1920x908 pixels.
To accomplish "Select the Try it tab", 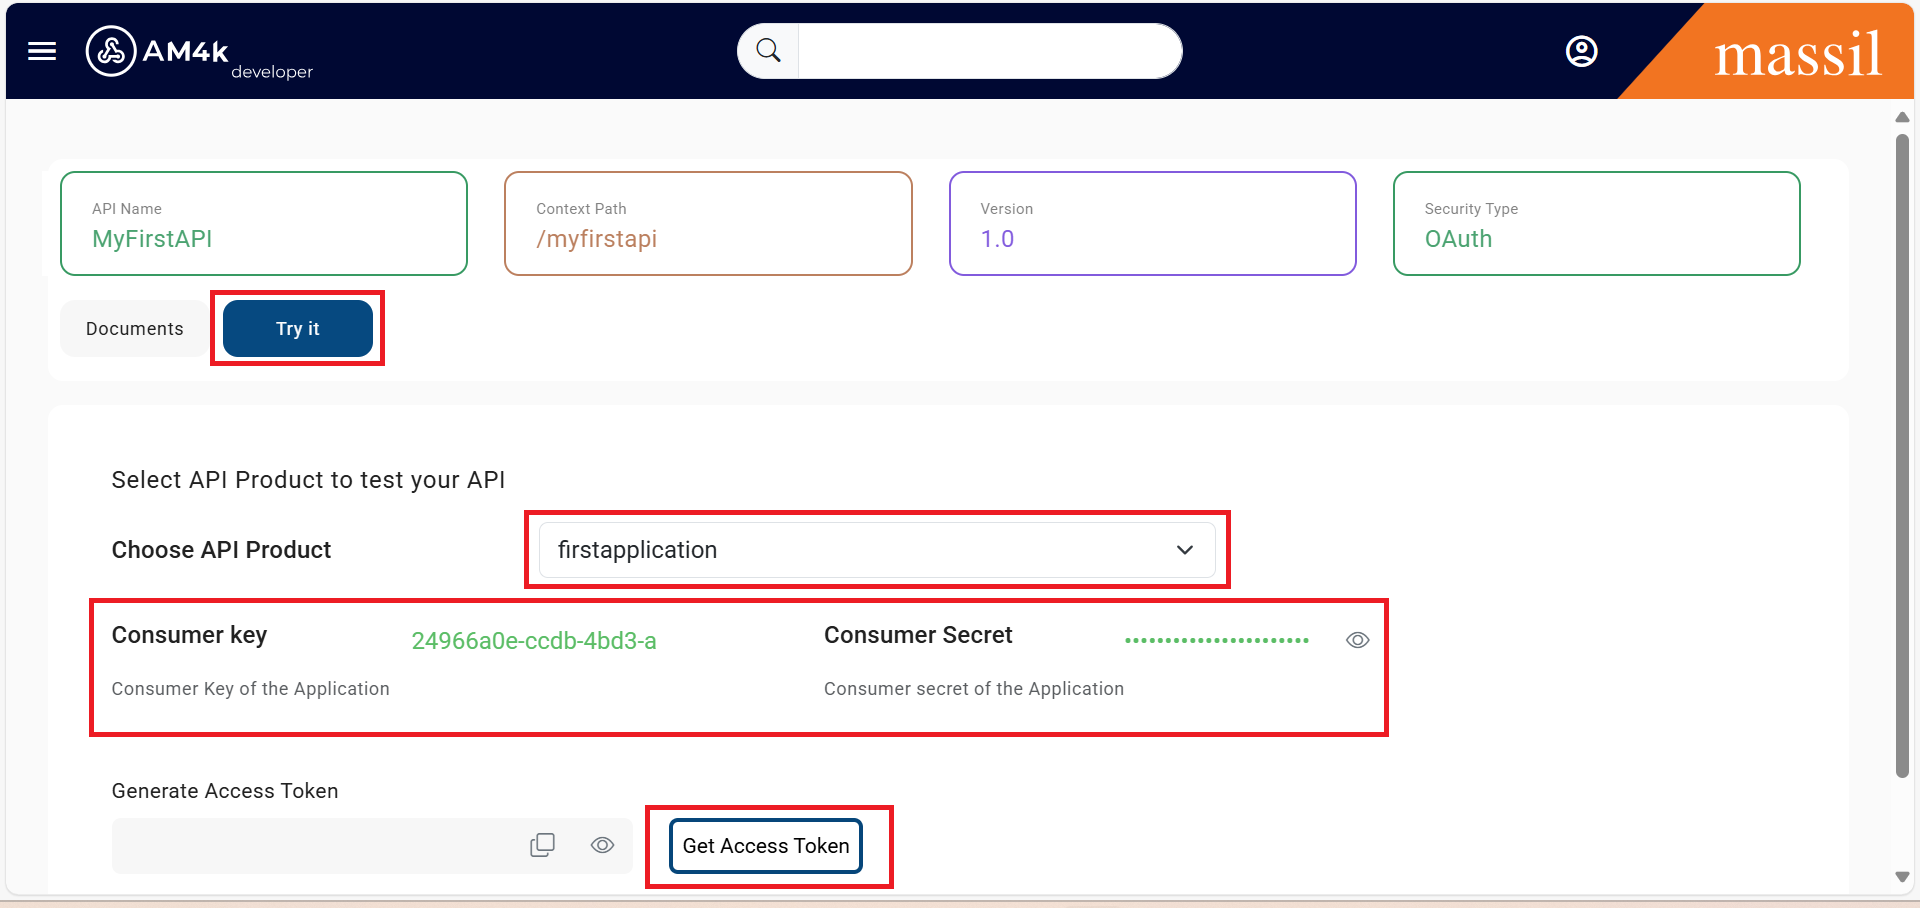I will pos(298,329).
